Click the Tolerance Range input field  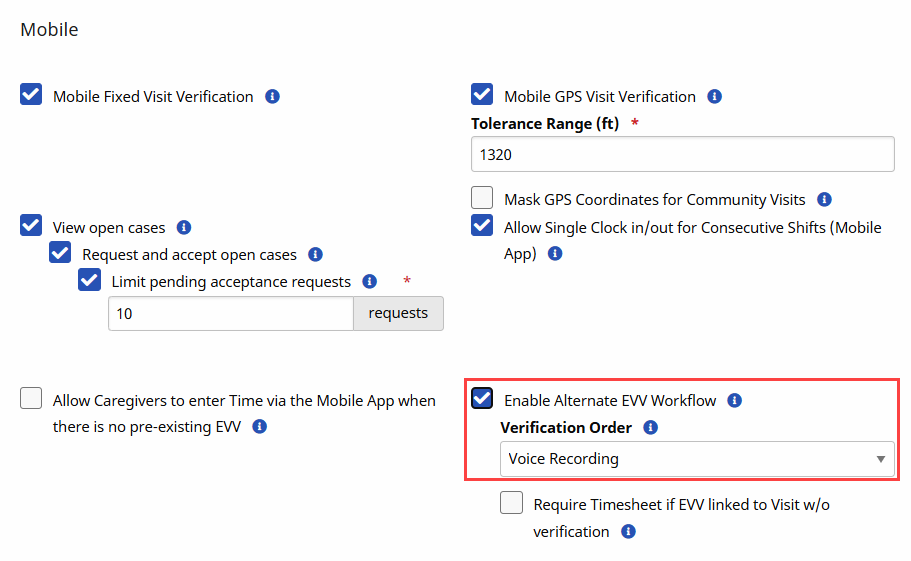click(682, 155)
